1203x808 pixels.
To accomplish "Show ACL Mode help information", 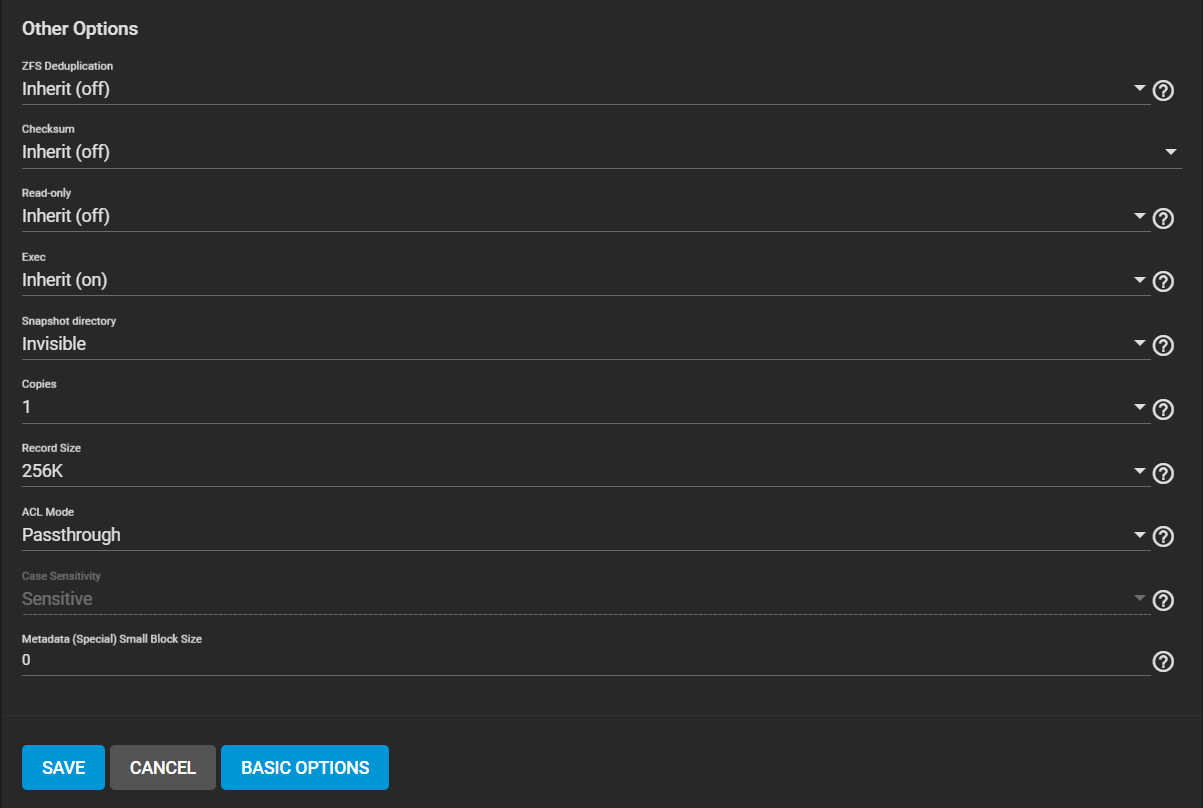I will pos(1163,537).
